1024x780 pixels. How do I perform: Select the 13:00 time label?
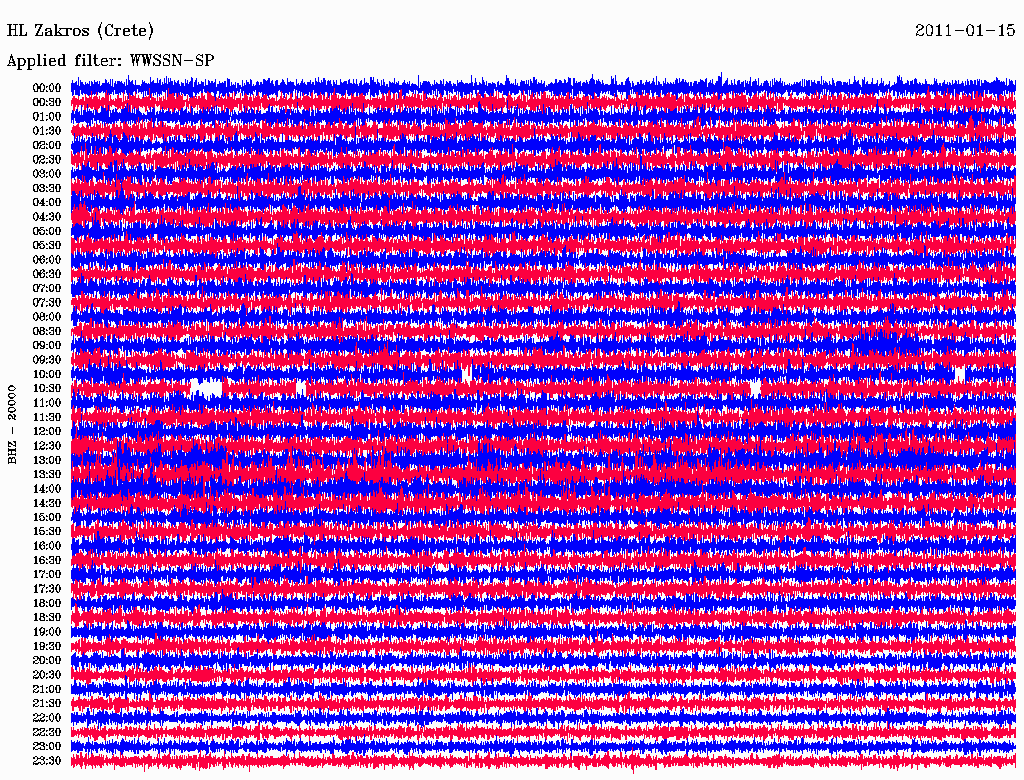tap(47, 460)
